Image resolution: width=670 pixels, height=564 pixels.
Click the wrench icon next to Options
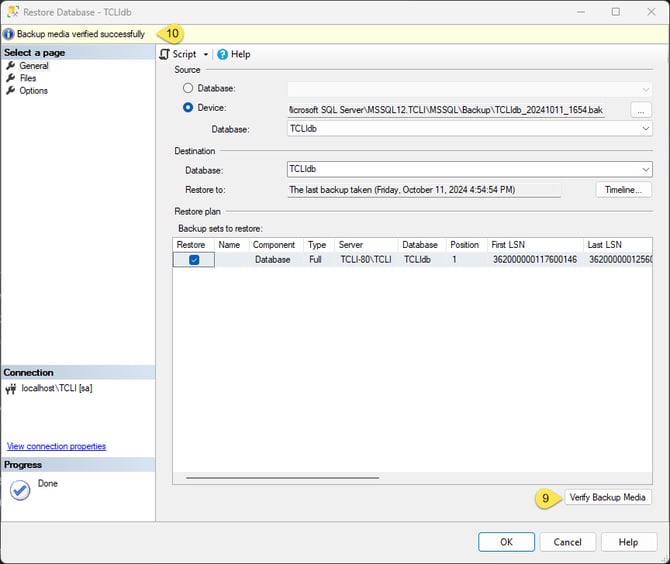(x=11, y=91)
